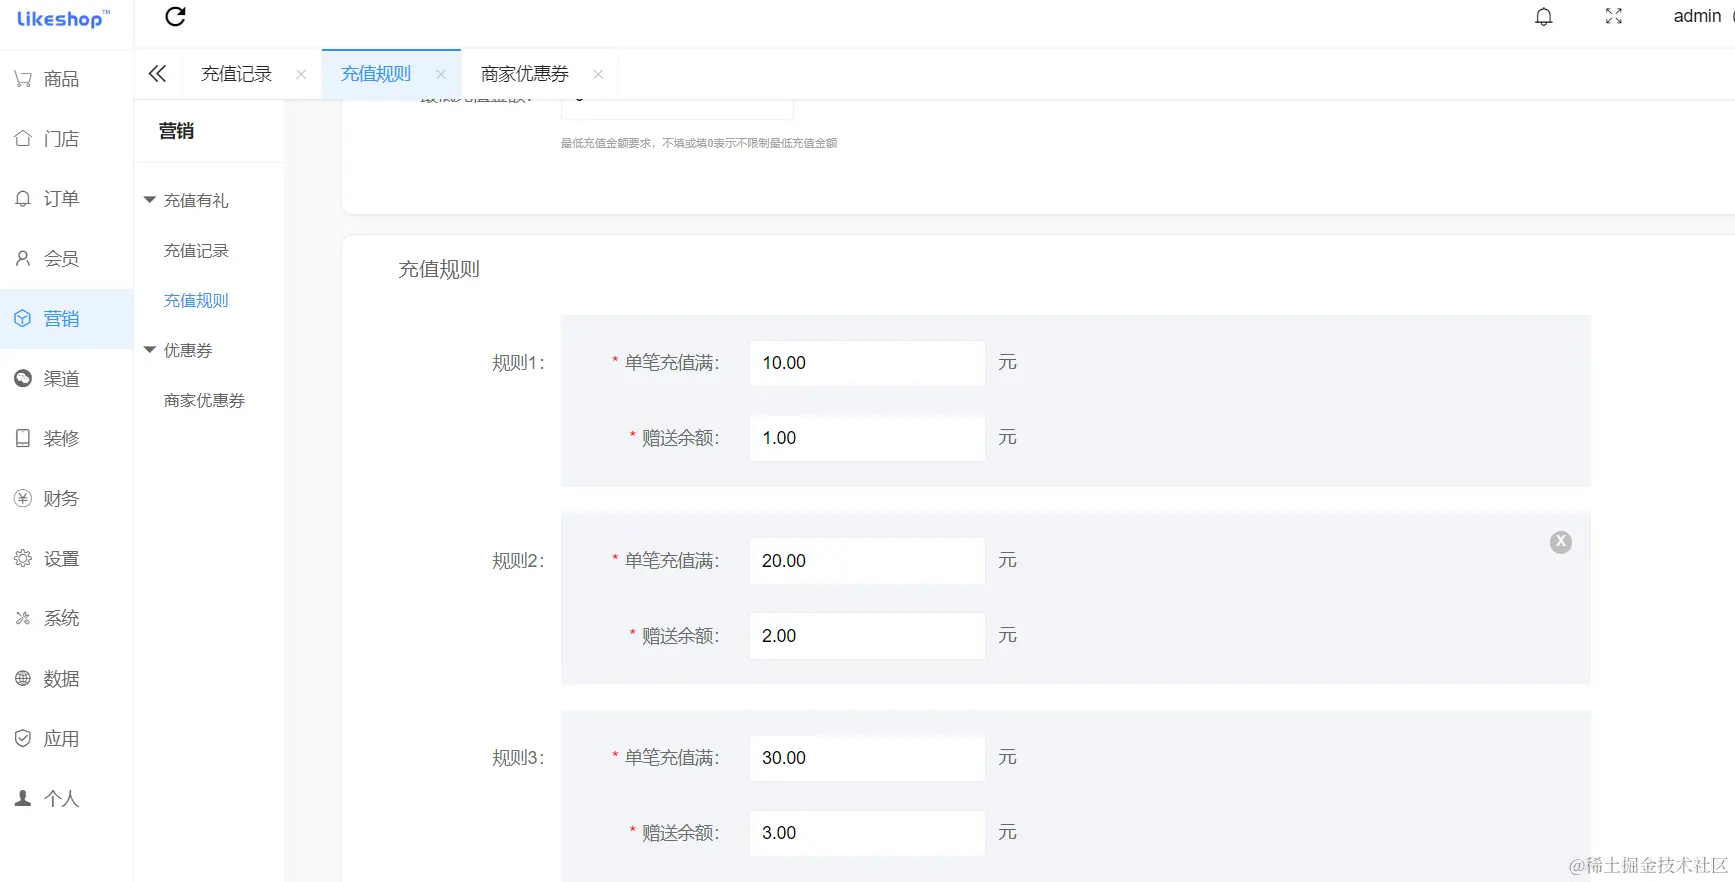The image size is (1735, 882).
Task: Click the 营销 submenu heading
Action: [x=177, y=131]
